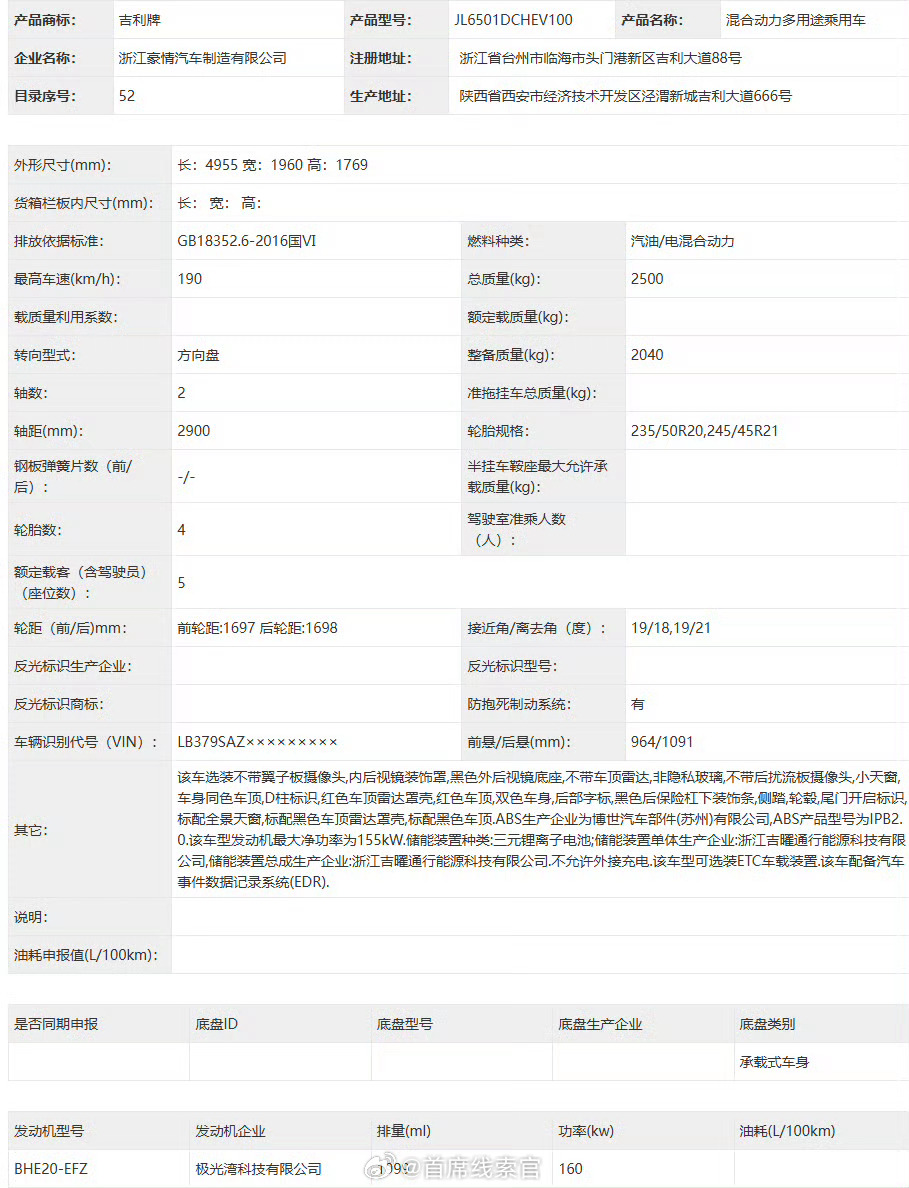
Task: Select the catalog serial number 52
Action: click(x=127, y=96)
